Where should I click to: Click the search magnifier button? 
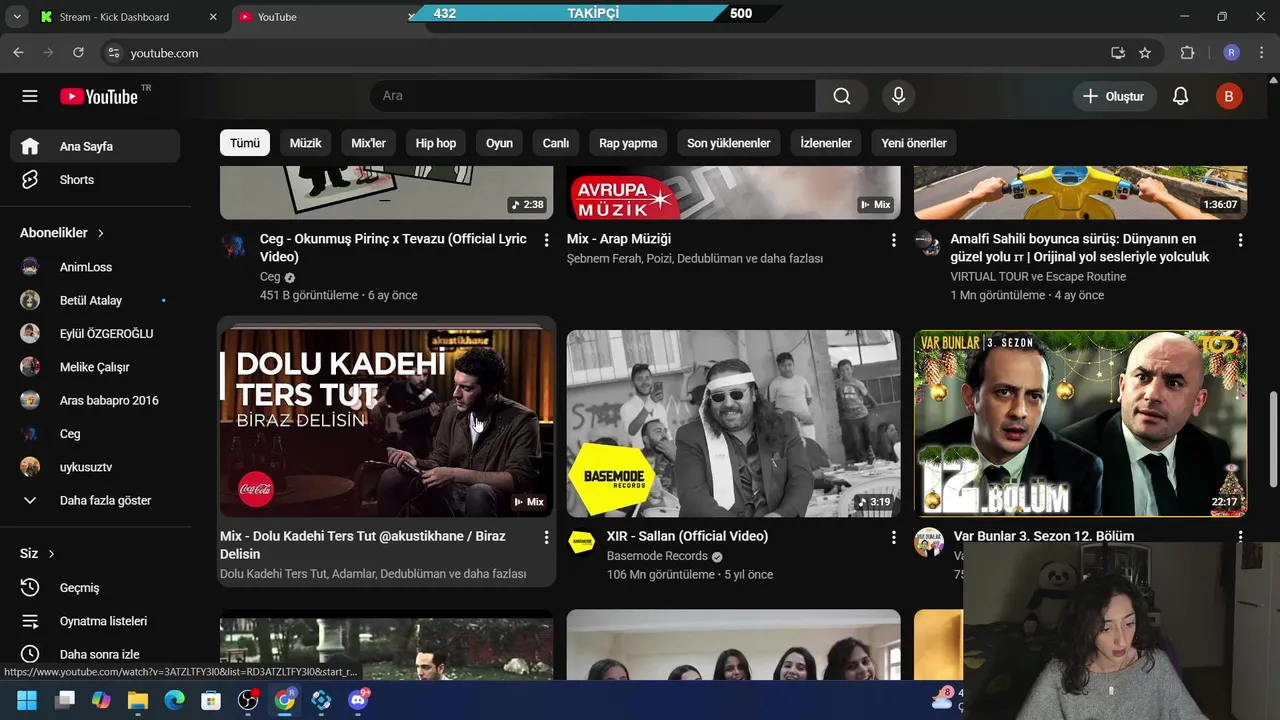[842, 96]
